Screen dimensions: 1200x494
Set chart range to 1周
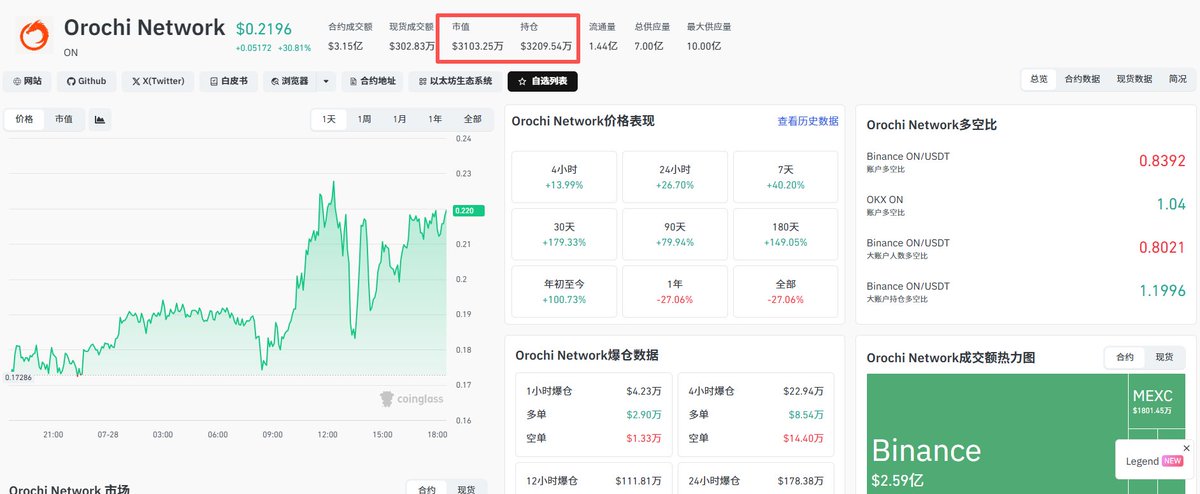click(365, 119)
